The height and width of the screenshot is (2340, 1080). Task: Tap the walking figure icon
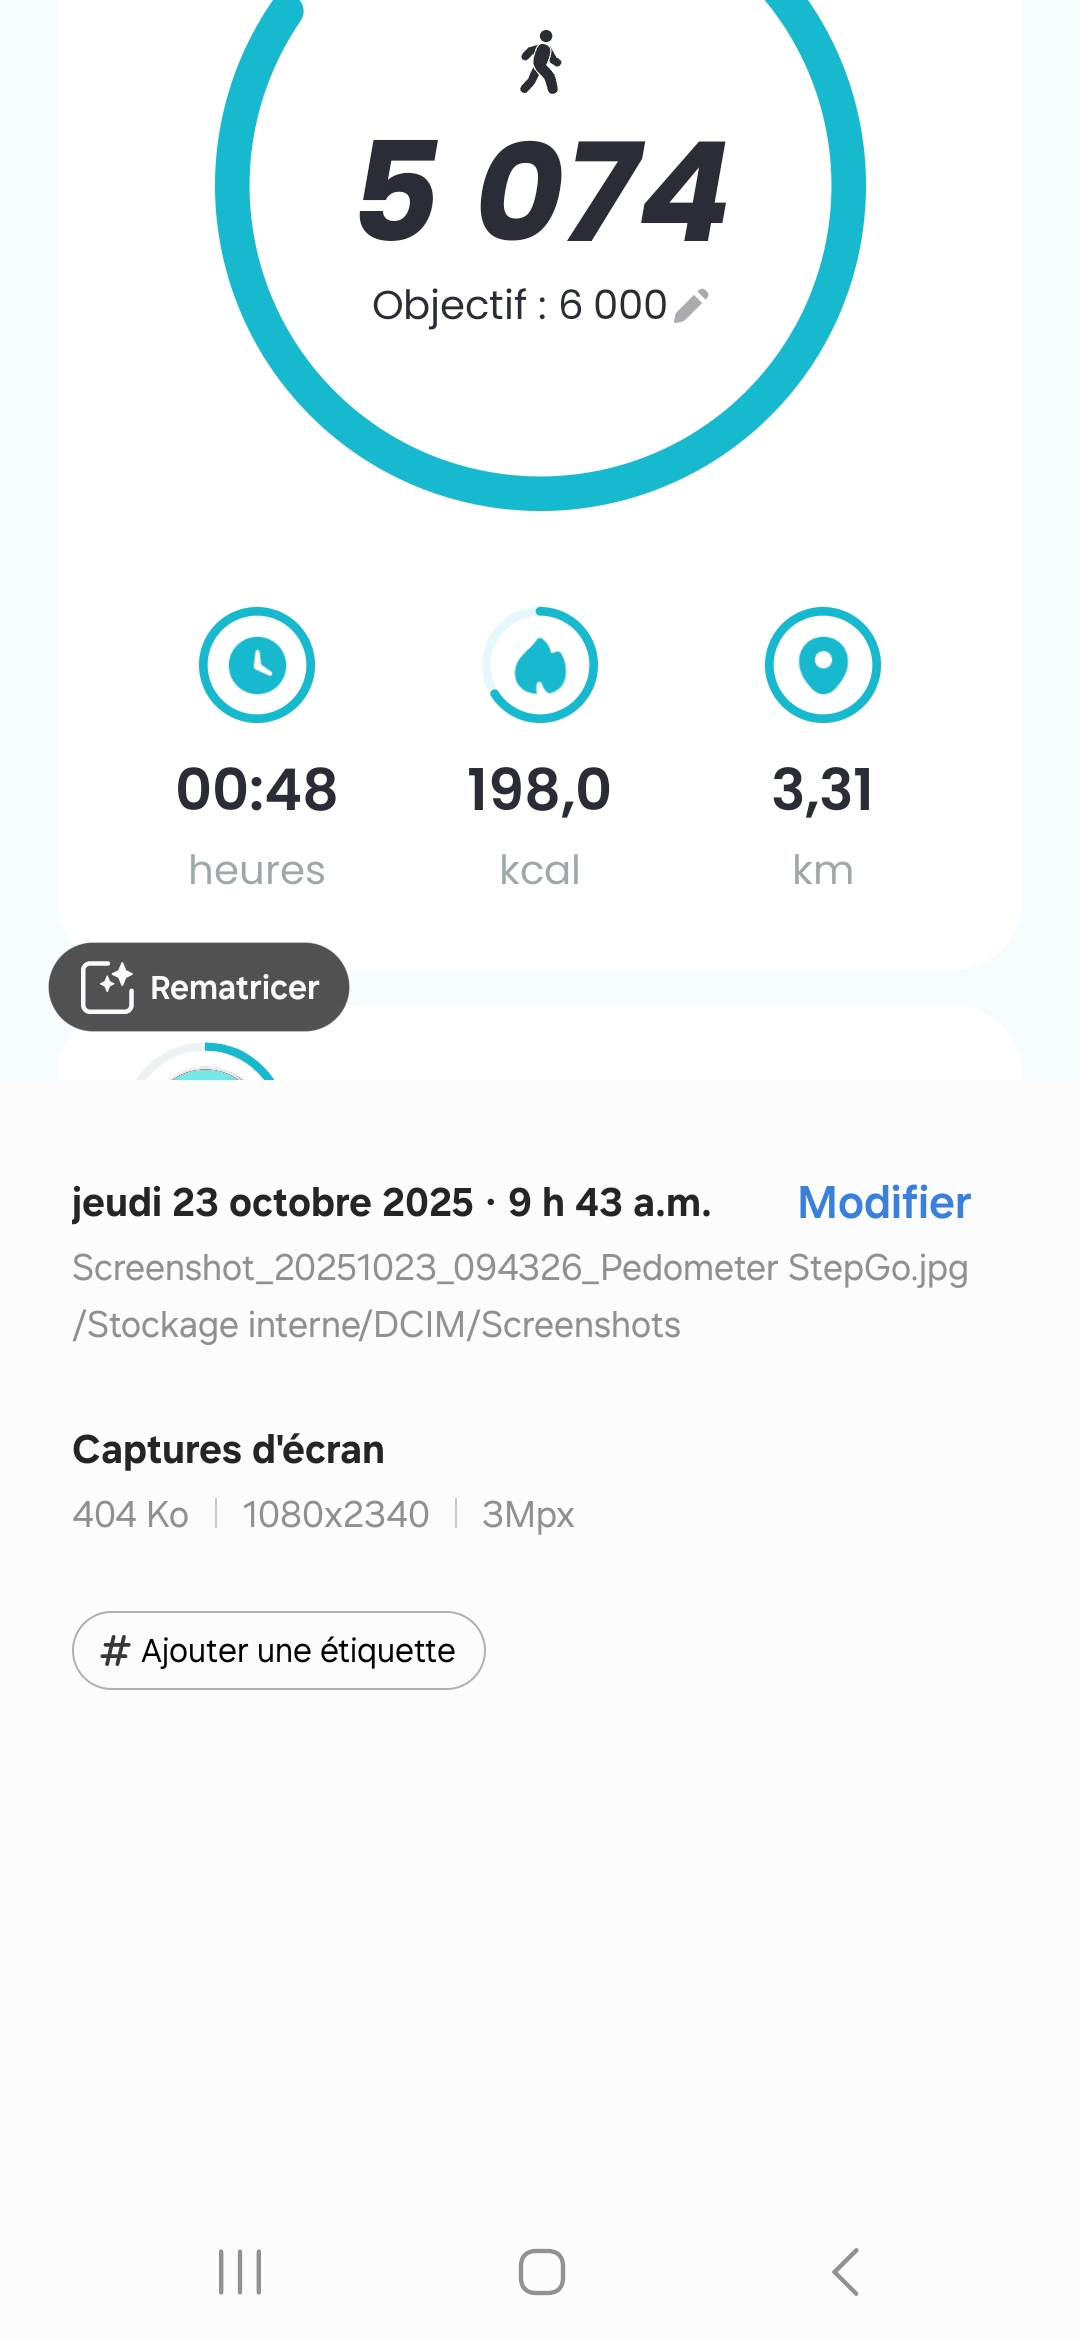coord(541,62)
